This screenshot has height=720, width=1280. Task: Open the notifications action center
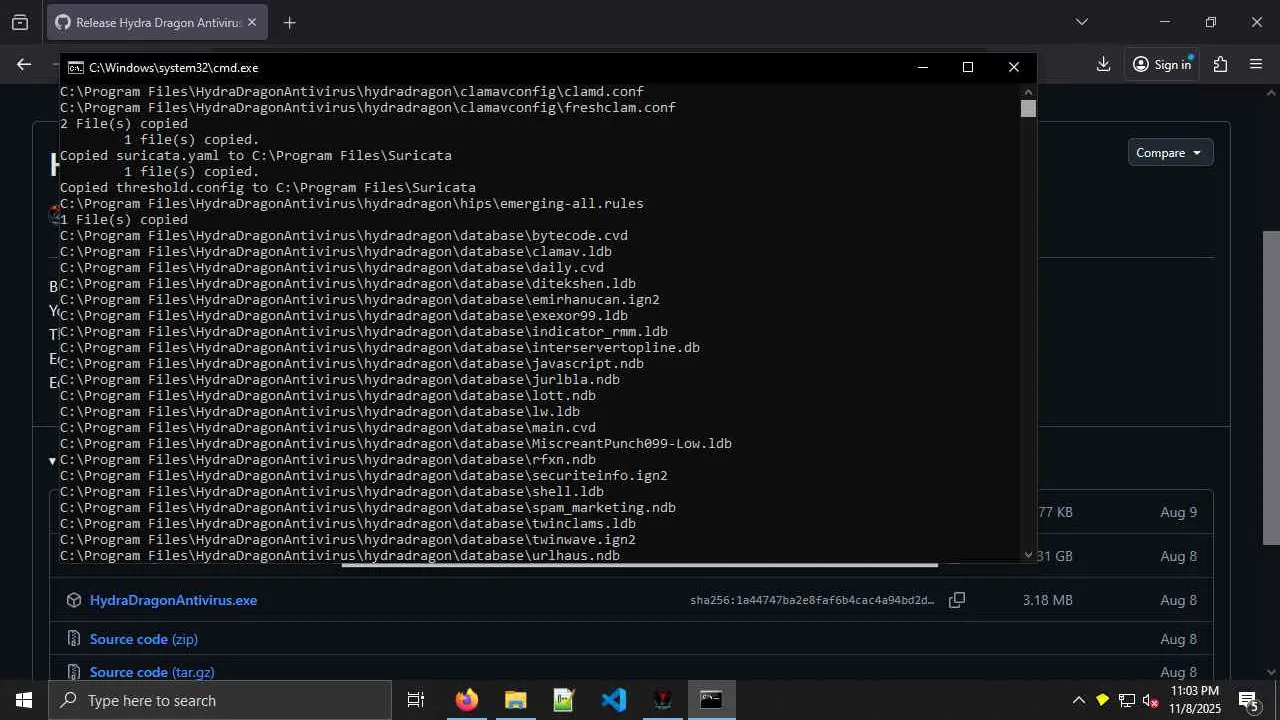pos(1249,700)
